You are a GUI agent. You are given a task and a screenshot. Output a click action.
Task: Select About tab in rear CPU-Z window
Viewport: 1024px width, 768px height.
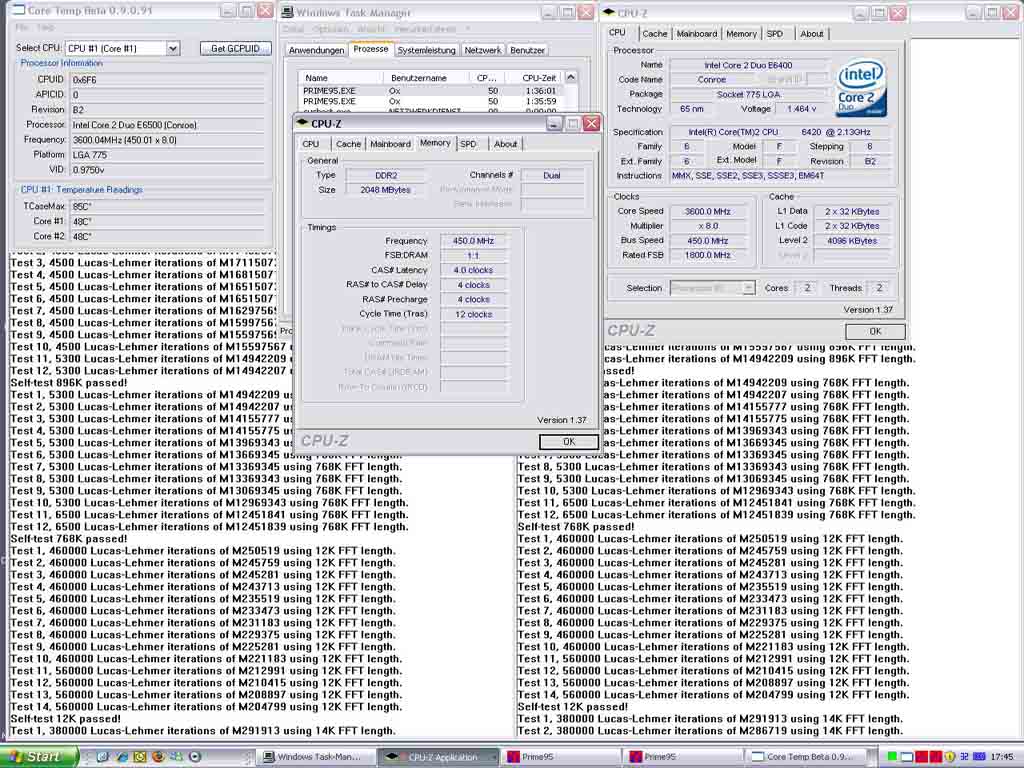click(812, 34)
